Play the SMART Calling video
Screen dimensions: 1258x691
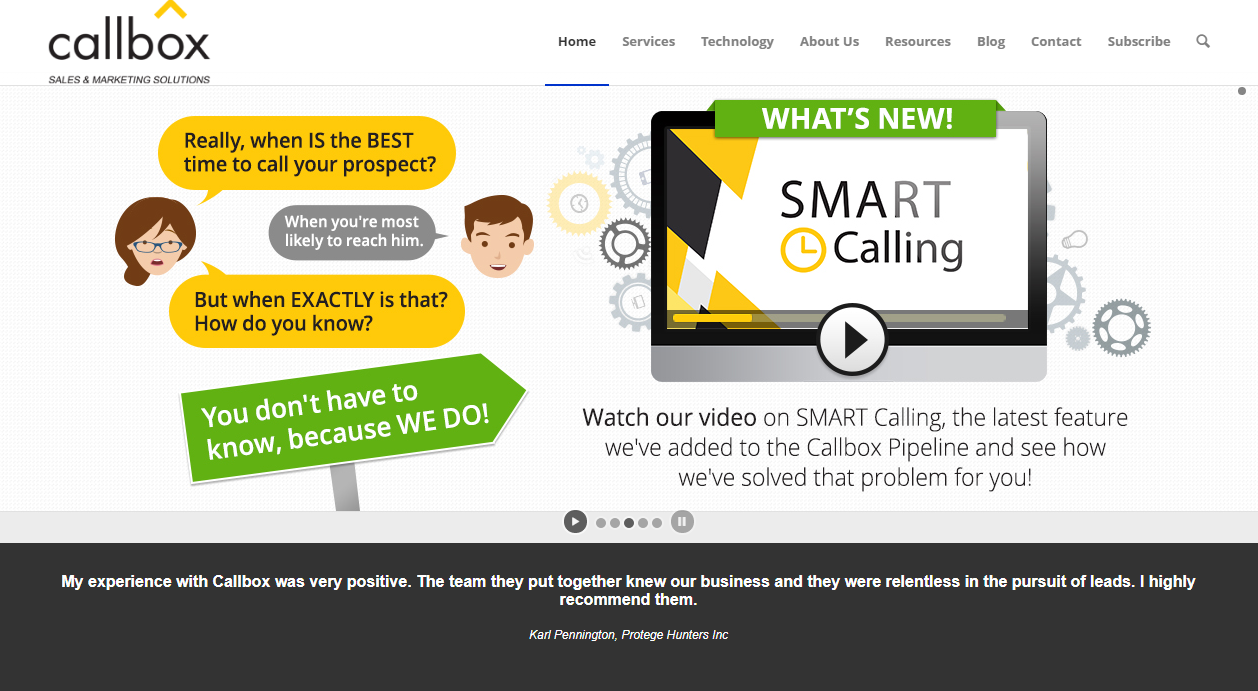click(852, 340)
